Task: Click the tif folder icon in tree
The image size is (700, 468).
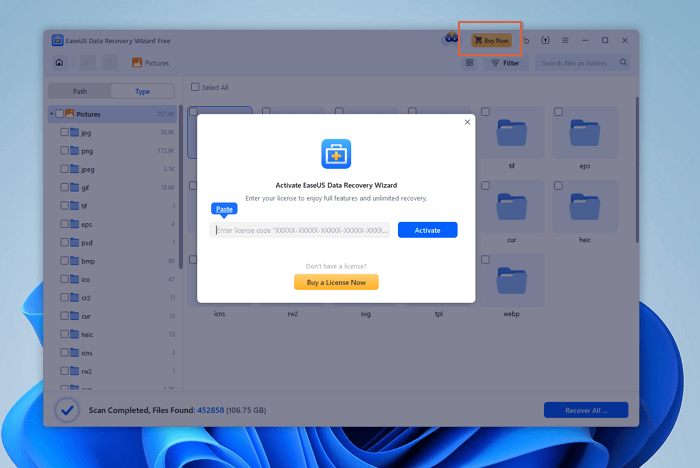Action: [x=75, y=205]
